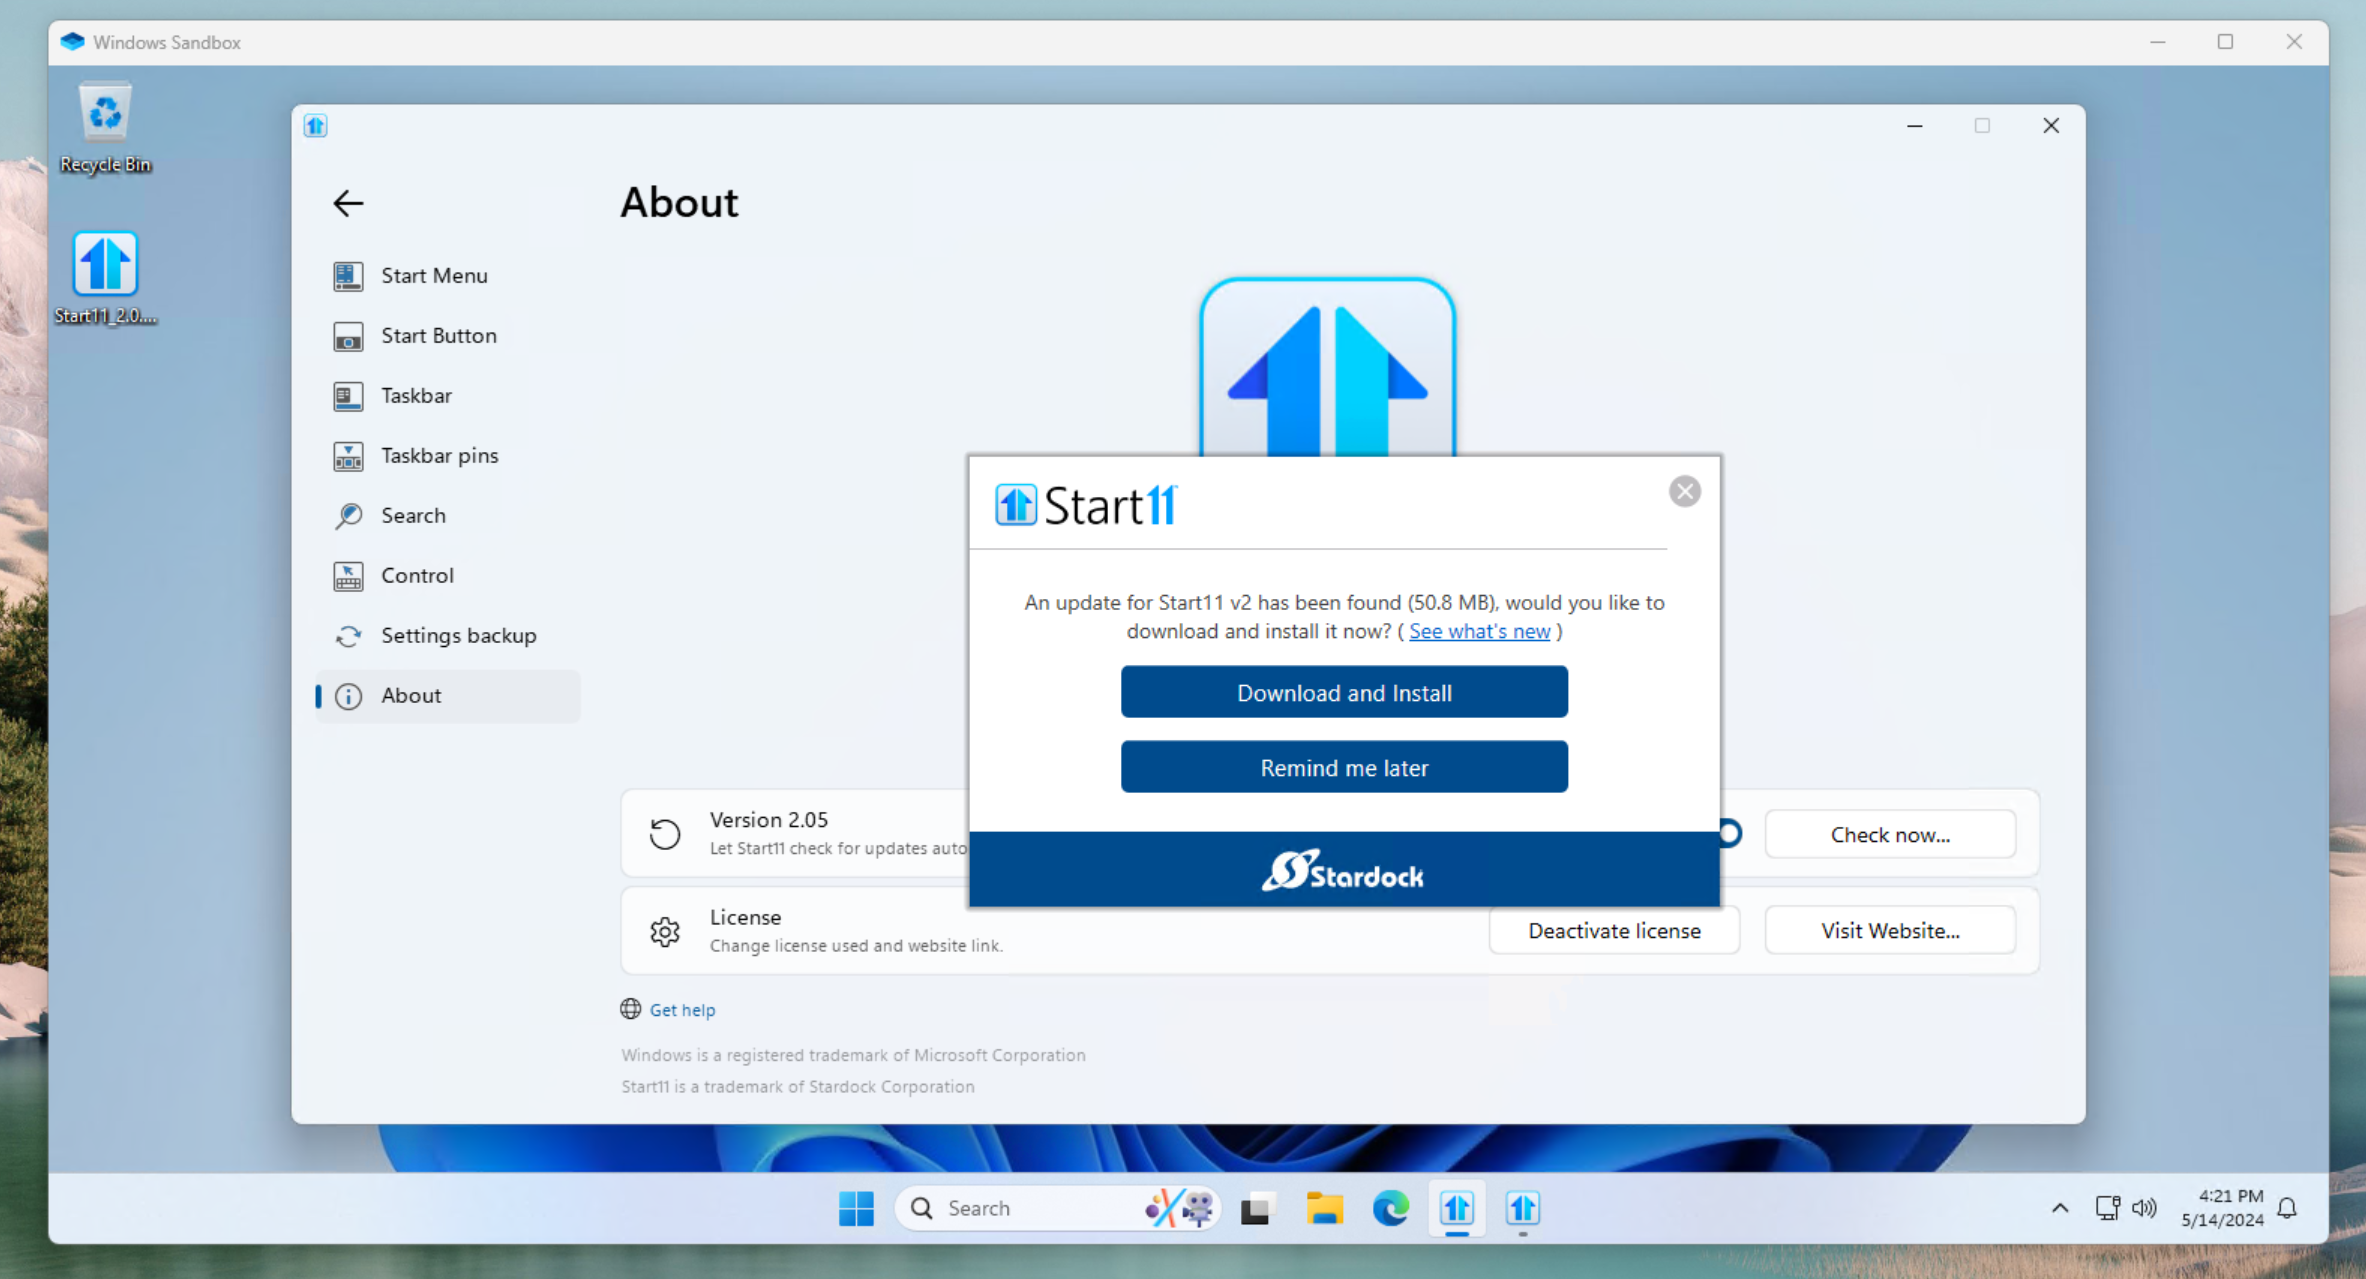Launch Microsoft Edge from taskbar
Screen dimensions: 2366x1279
coord(1390,1208)
